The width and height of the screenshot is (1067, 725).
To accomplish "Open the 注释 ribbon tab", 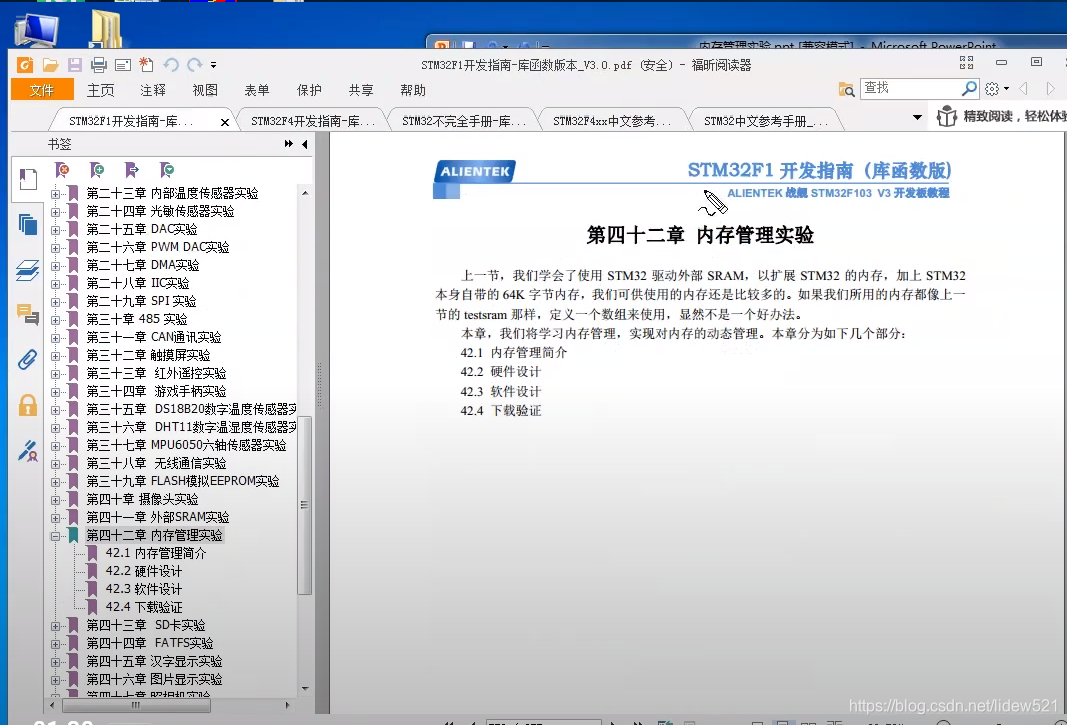I will [x=153, y=90].
